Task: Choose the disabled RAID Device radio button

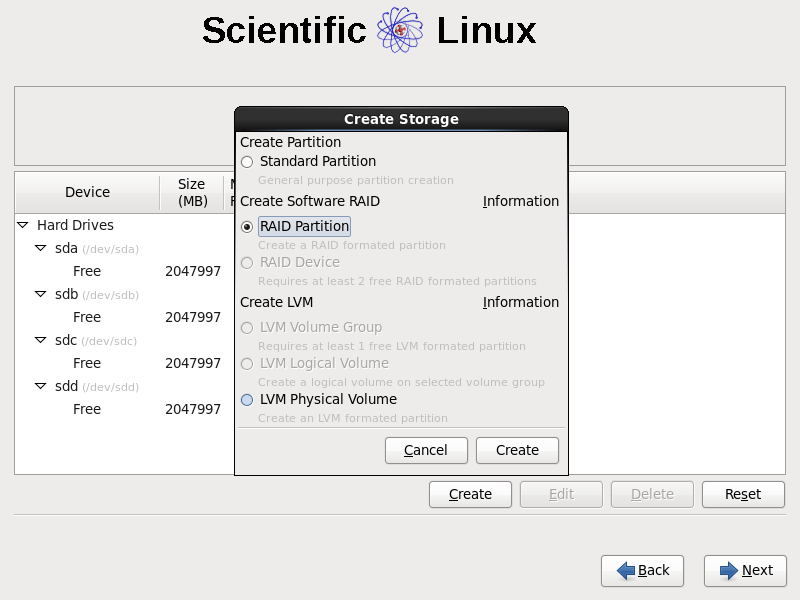Action: [247, 263]
